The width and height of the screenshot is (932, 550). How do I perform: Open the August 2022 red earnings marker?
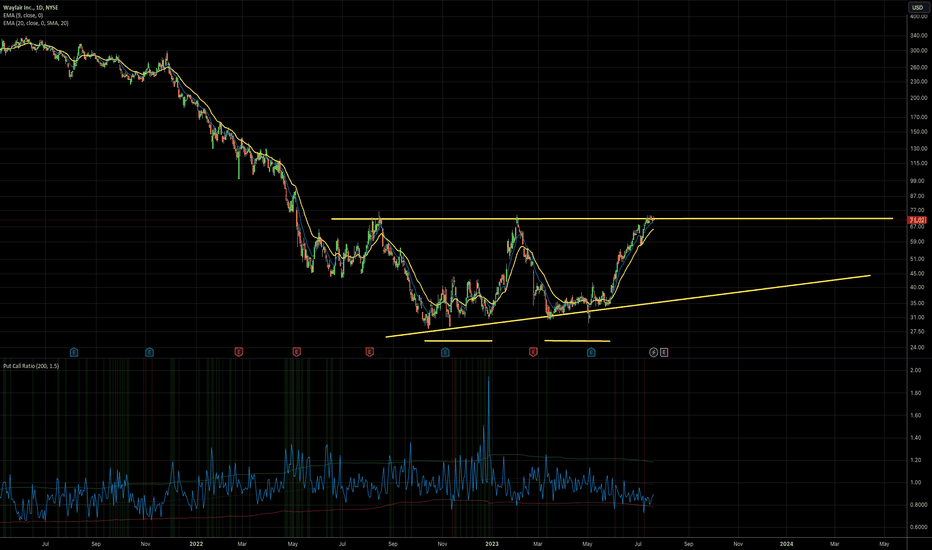click(369, 352)
